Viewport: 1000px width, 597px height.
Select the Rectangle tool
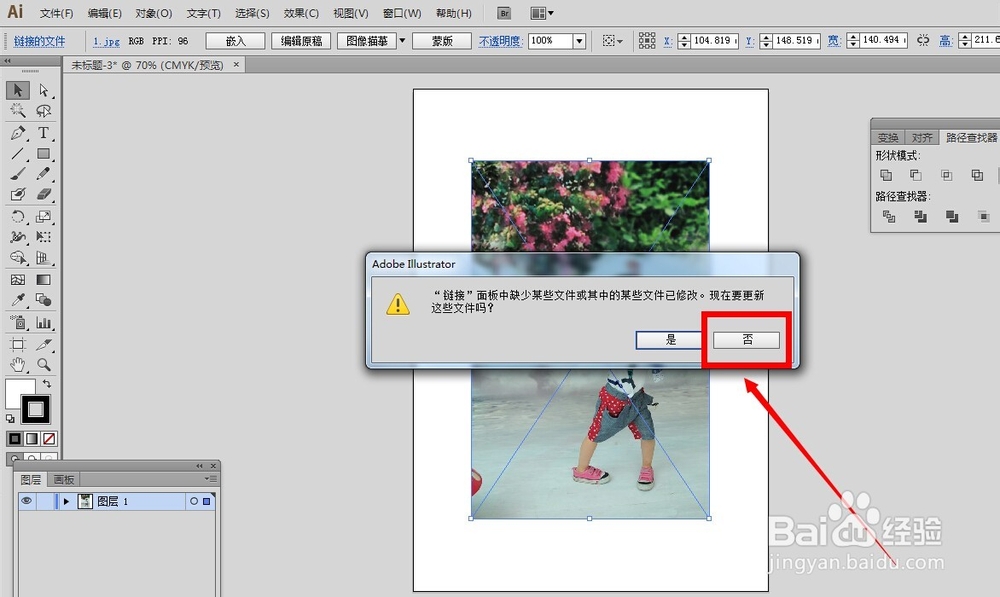(43, 154)
